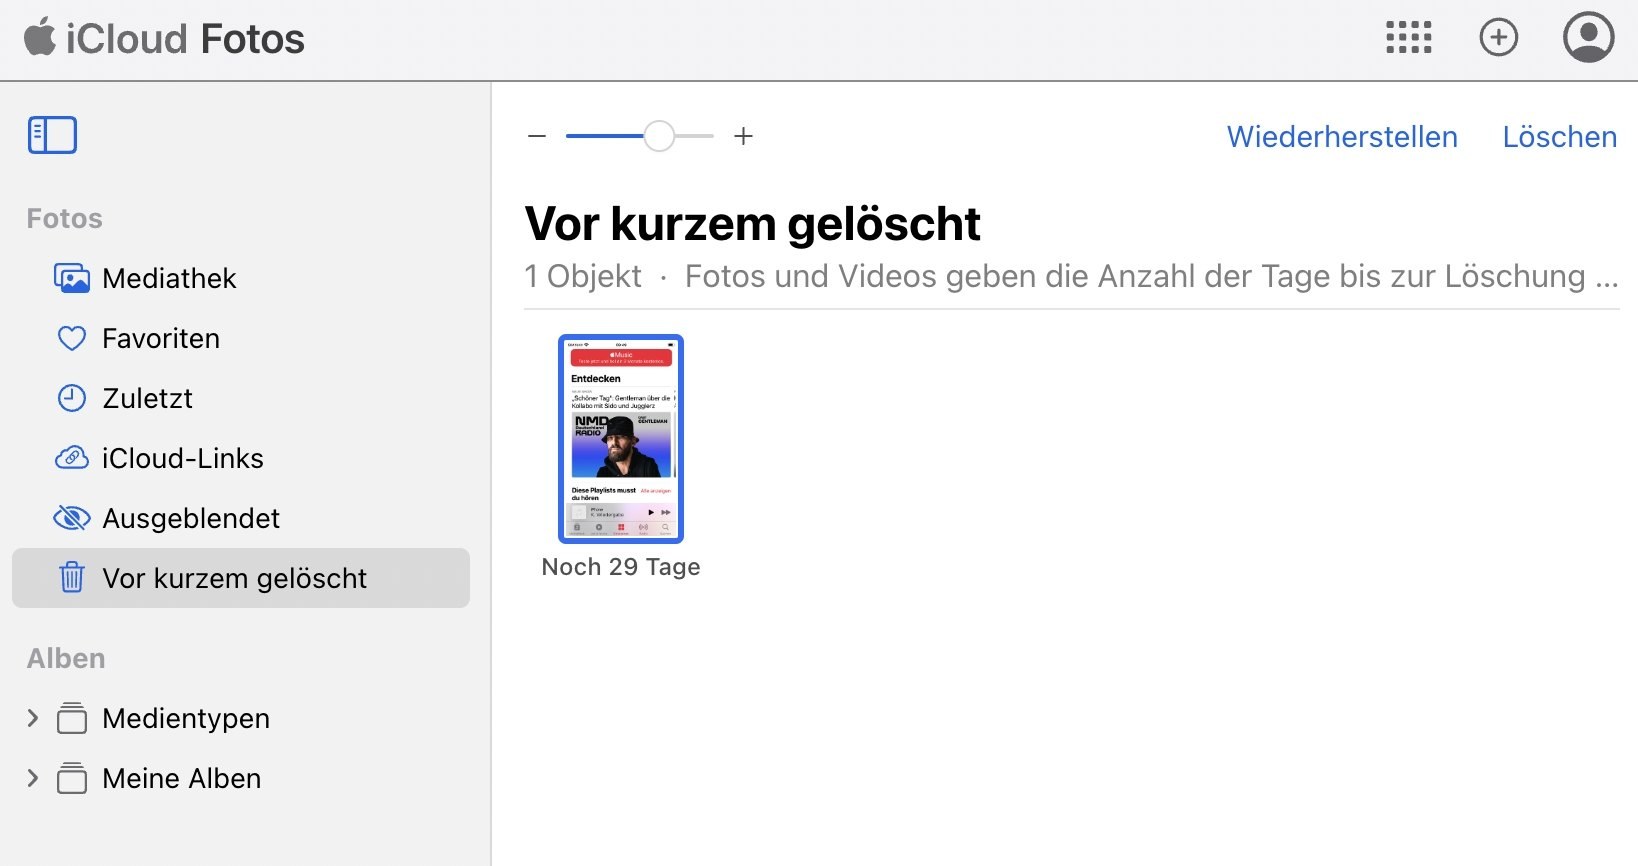Open the Zuletzt label in sidebar
Image resolution: width=1638 pixels, height=866 pixels.
coord(147,398)
